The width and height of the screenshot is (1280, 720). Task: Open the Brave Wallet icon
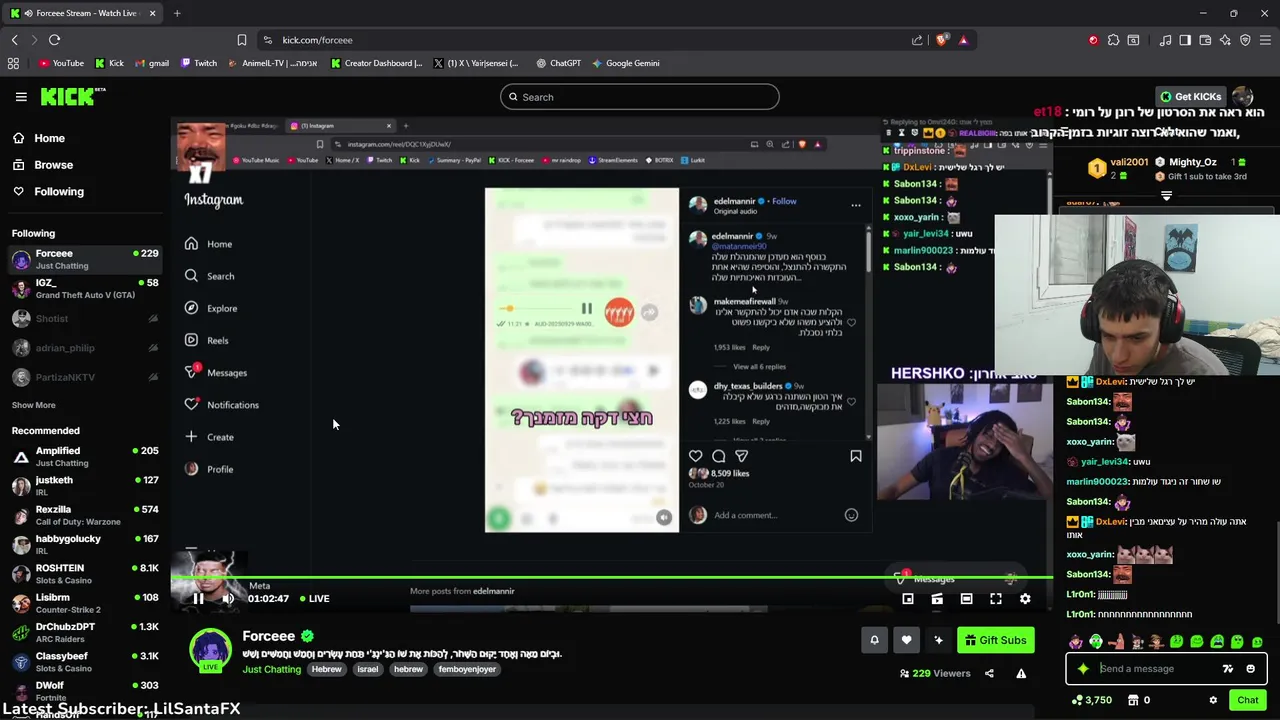point(1205,40)
